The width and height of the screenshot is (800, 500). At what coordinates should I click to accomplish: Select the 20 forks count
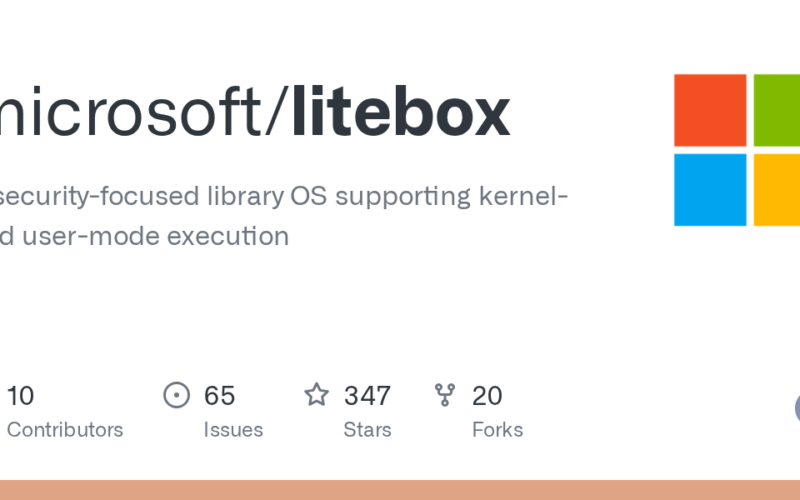click(x=487, y=396)
